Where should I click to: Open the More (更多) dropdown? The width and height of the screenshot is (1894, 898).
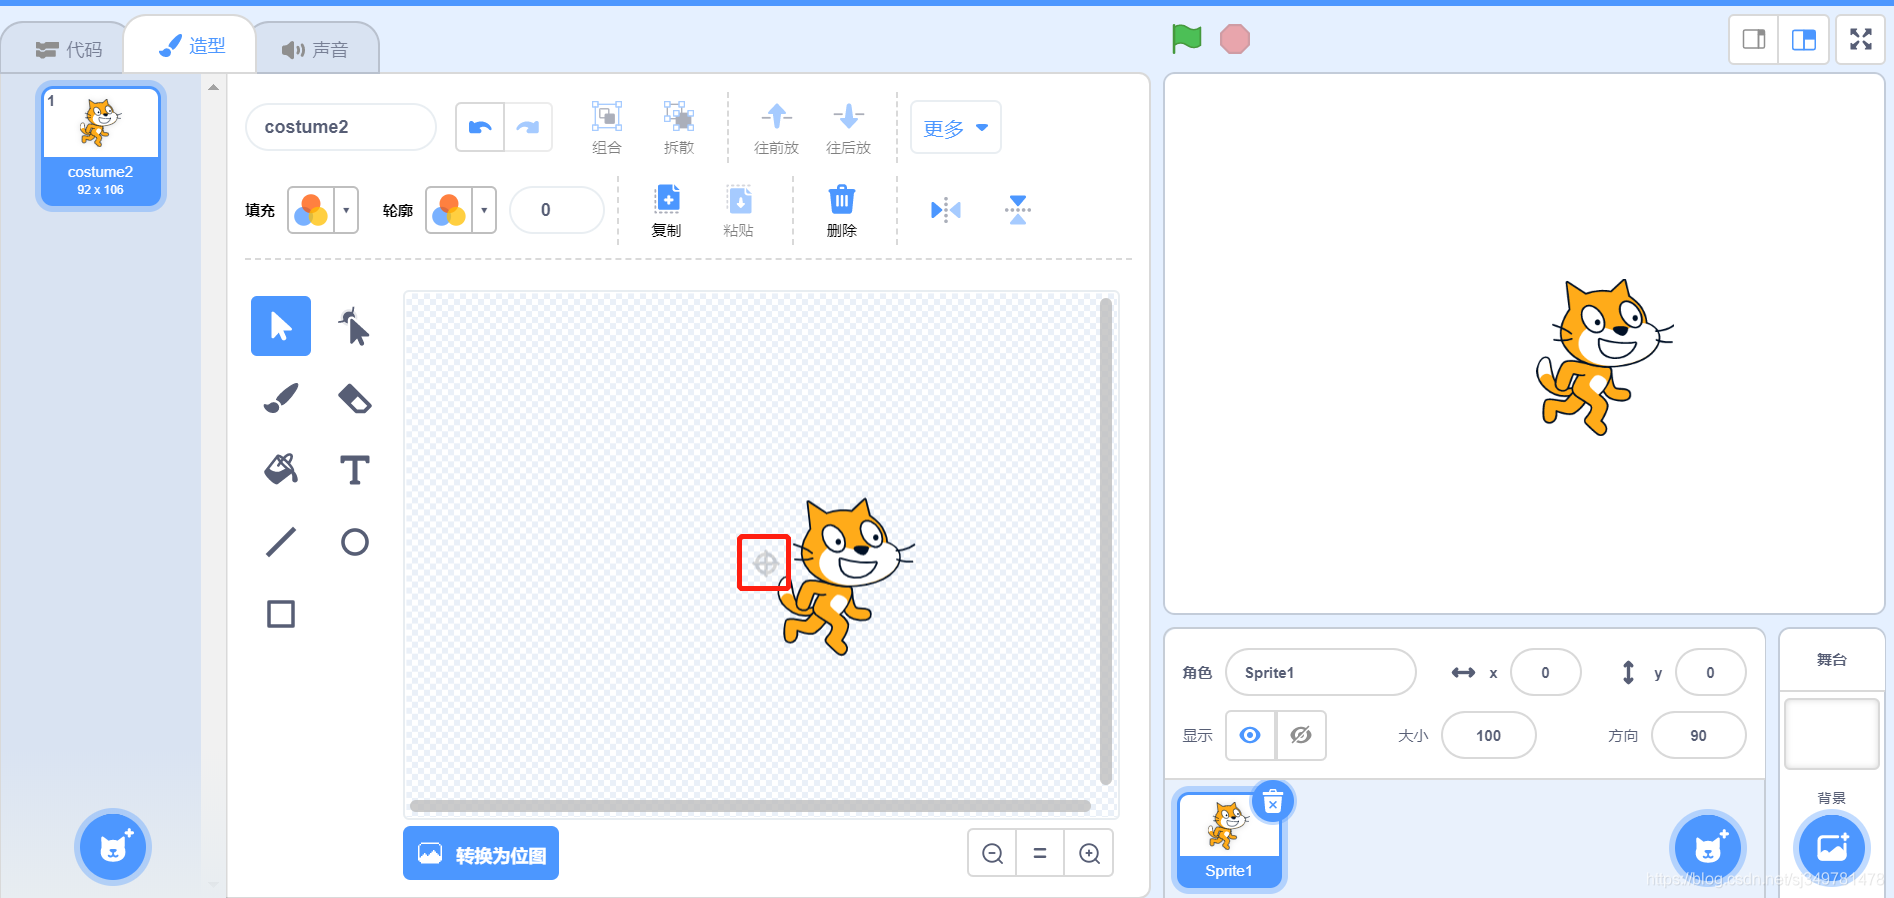point(956,127)
